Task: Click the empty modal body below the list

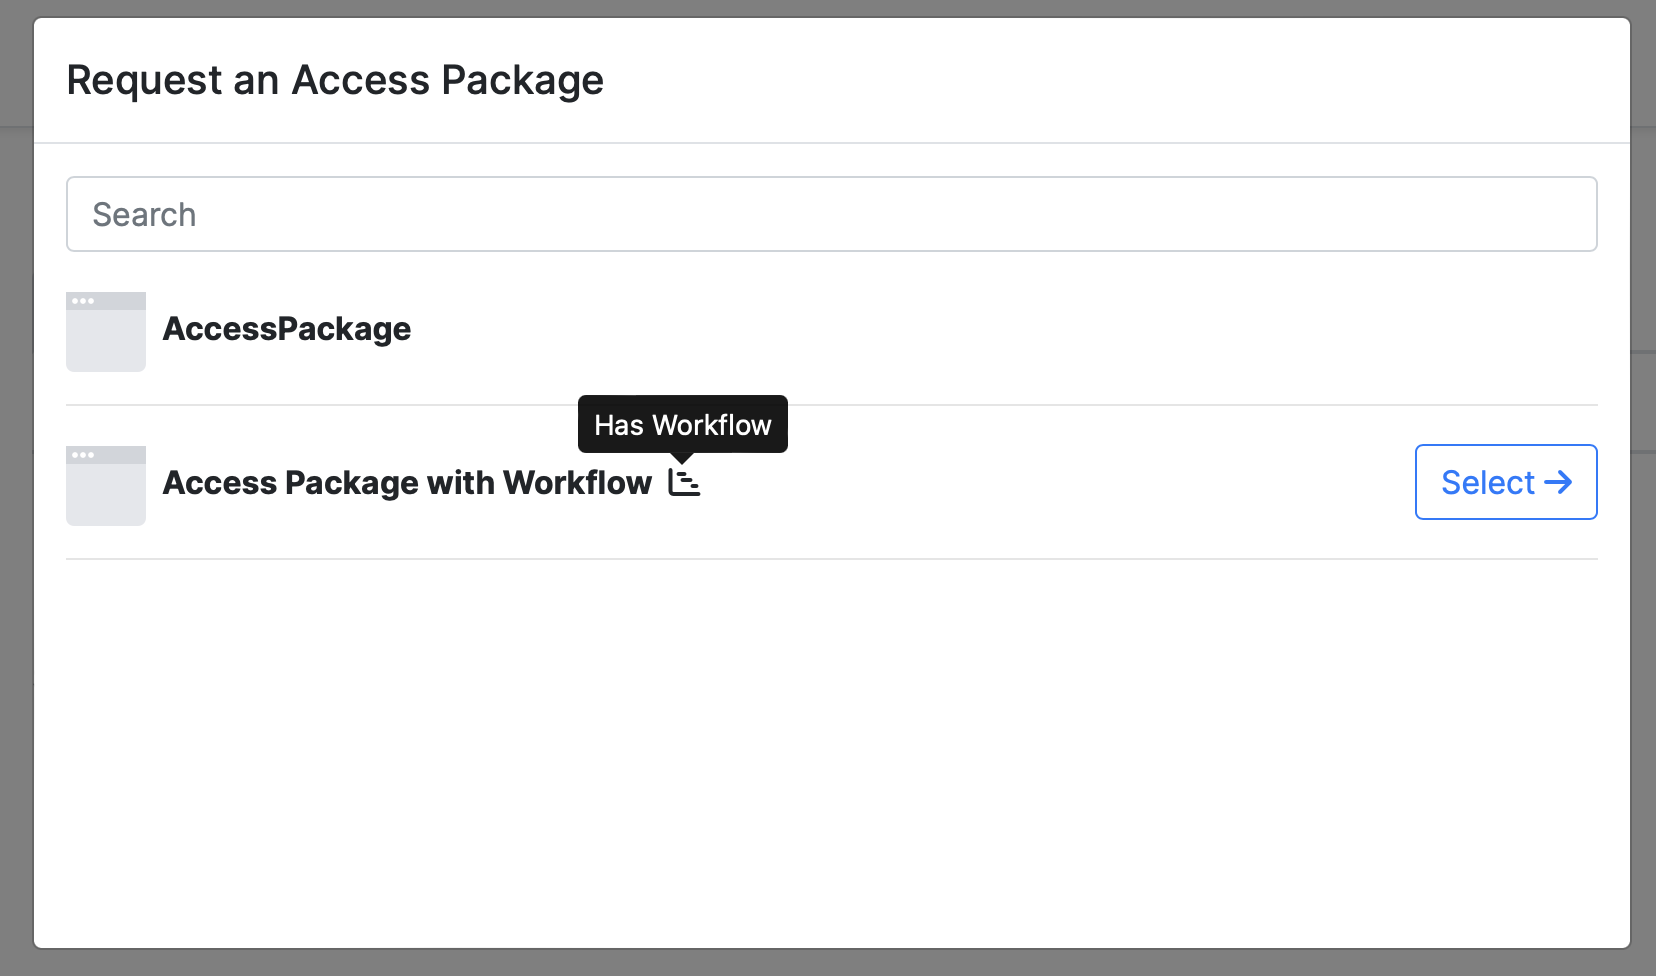Action: (830, 750)
